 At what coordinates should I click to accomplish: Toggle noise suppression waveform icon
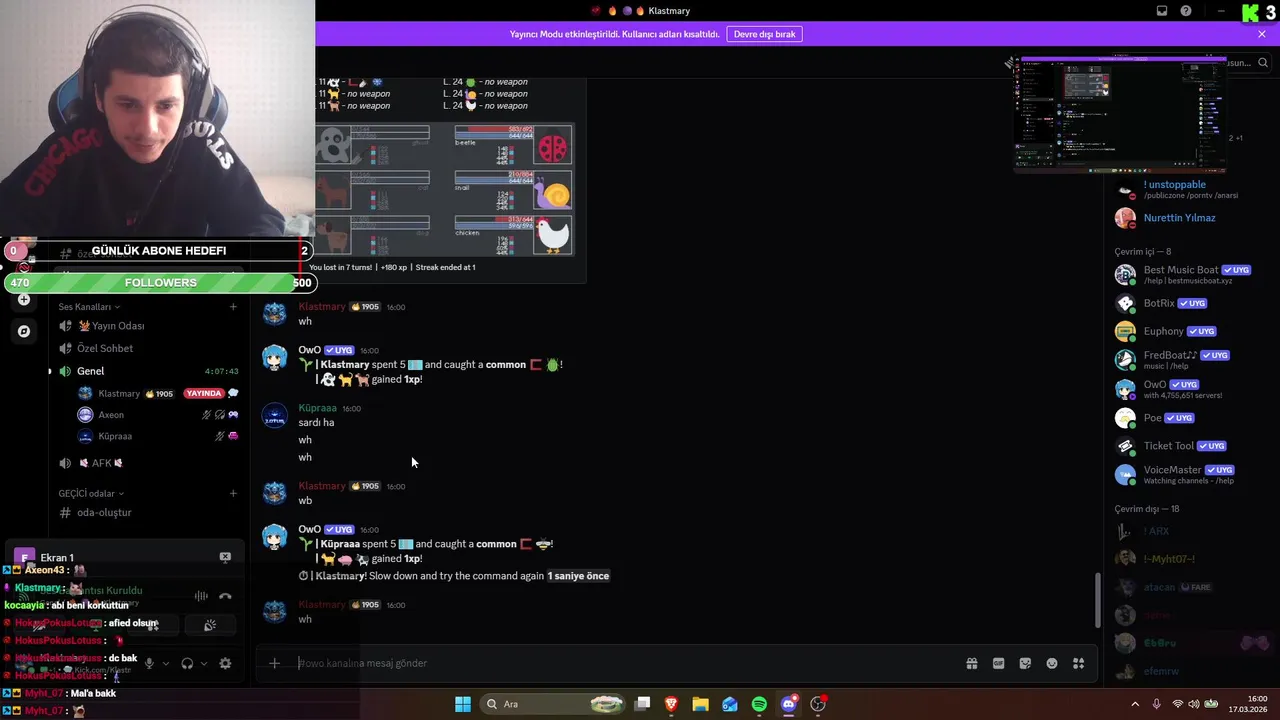(201, 597)
